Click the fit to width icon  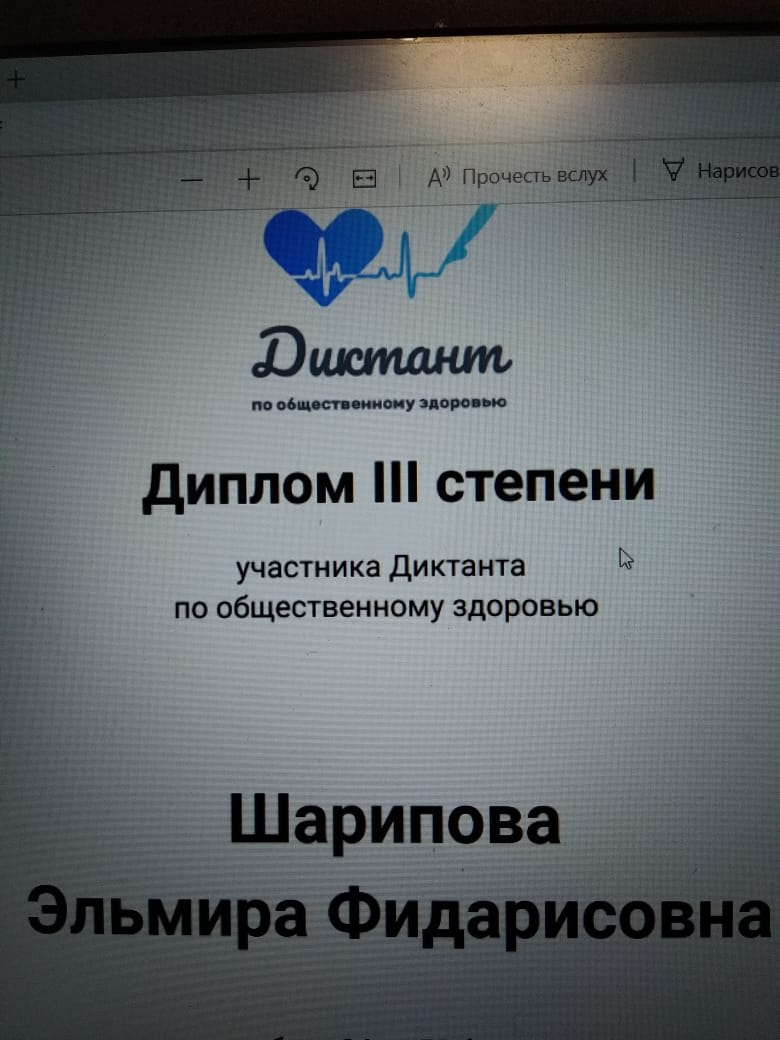point(363,178)
